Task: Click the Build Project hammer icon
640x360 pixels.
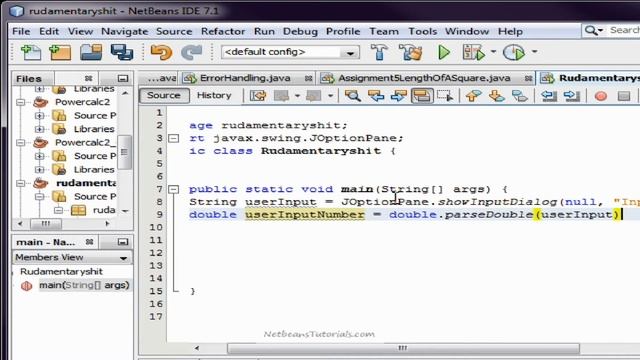Action: [x=379, y=52]
